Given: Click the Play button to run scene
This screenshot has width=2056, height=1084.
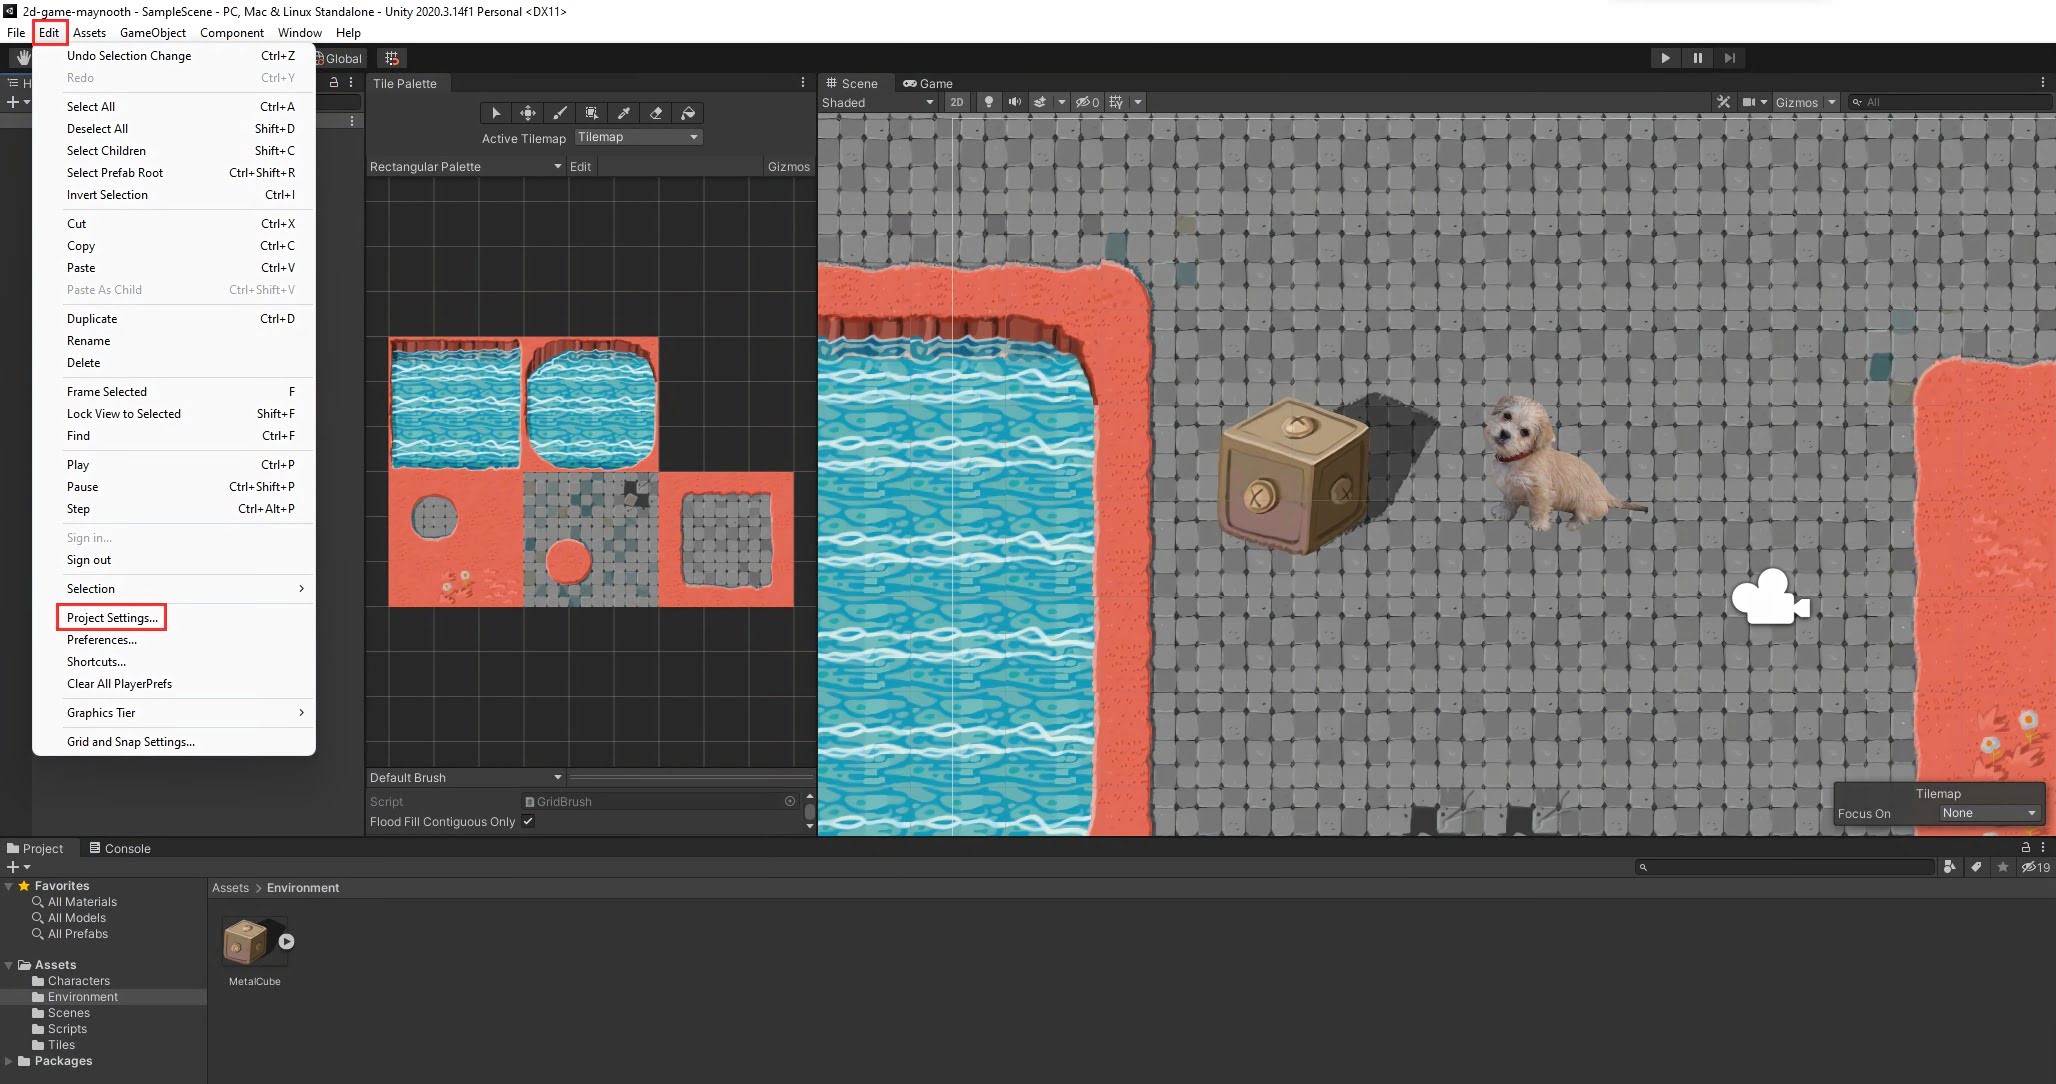Looking at the screenshot, I should pos(1663,57).
